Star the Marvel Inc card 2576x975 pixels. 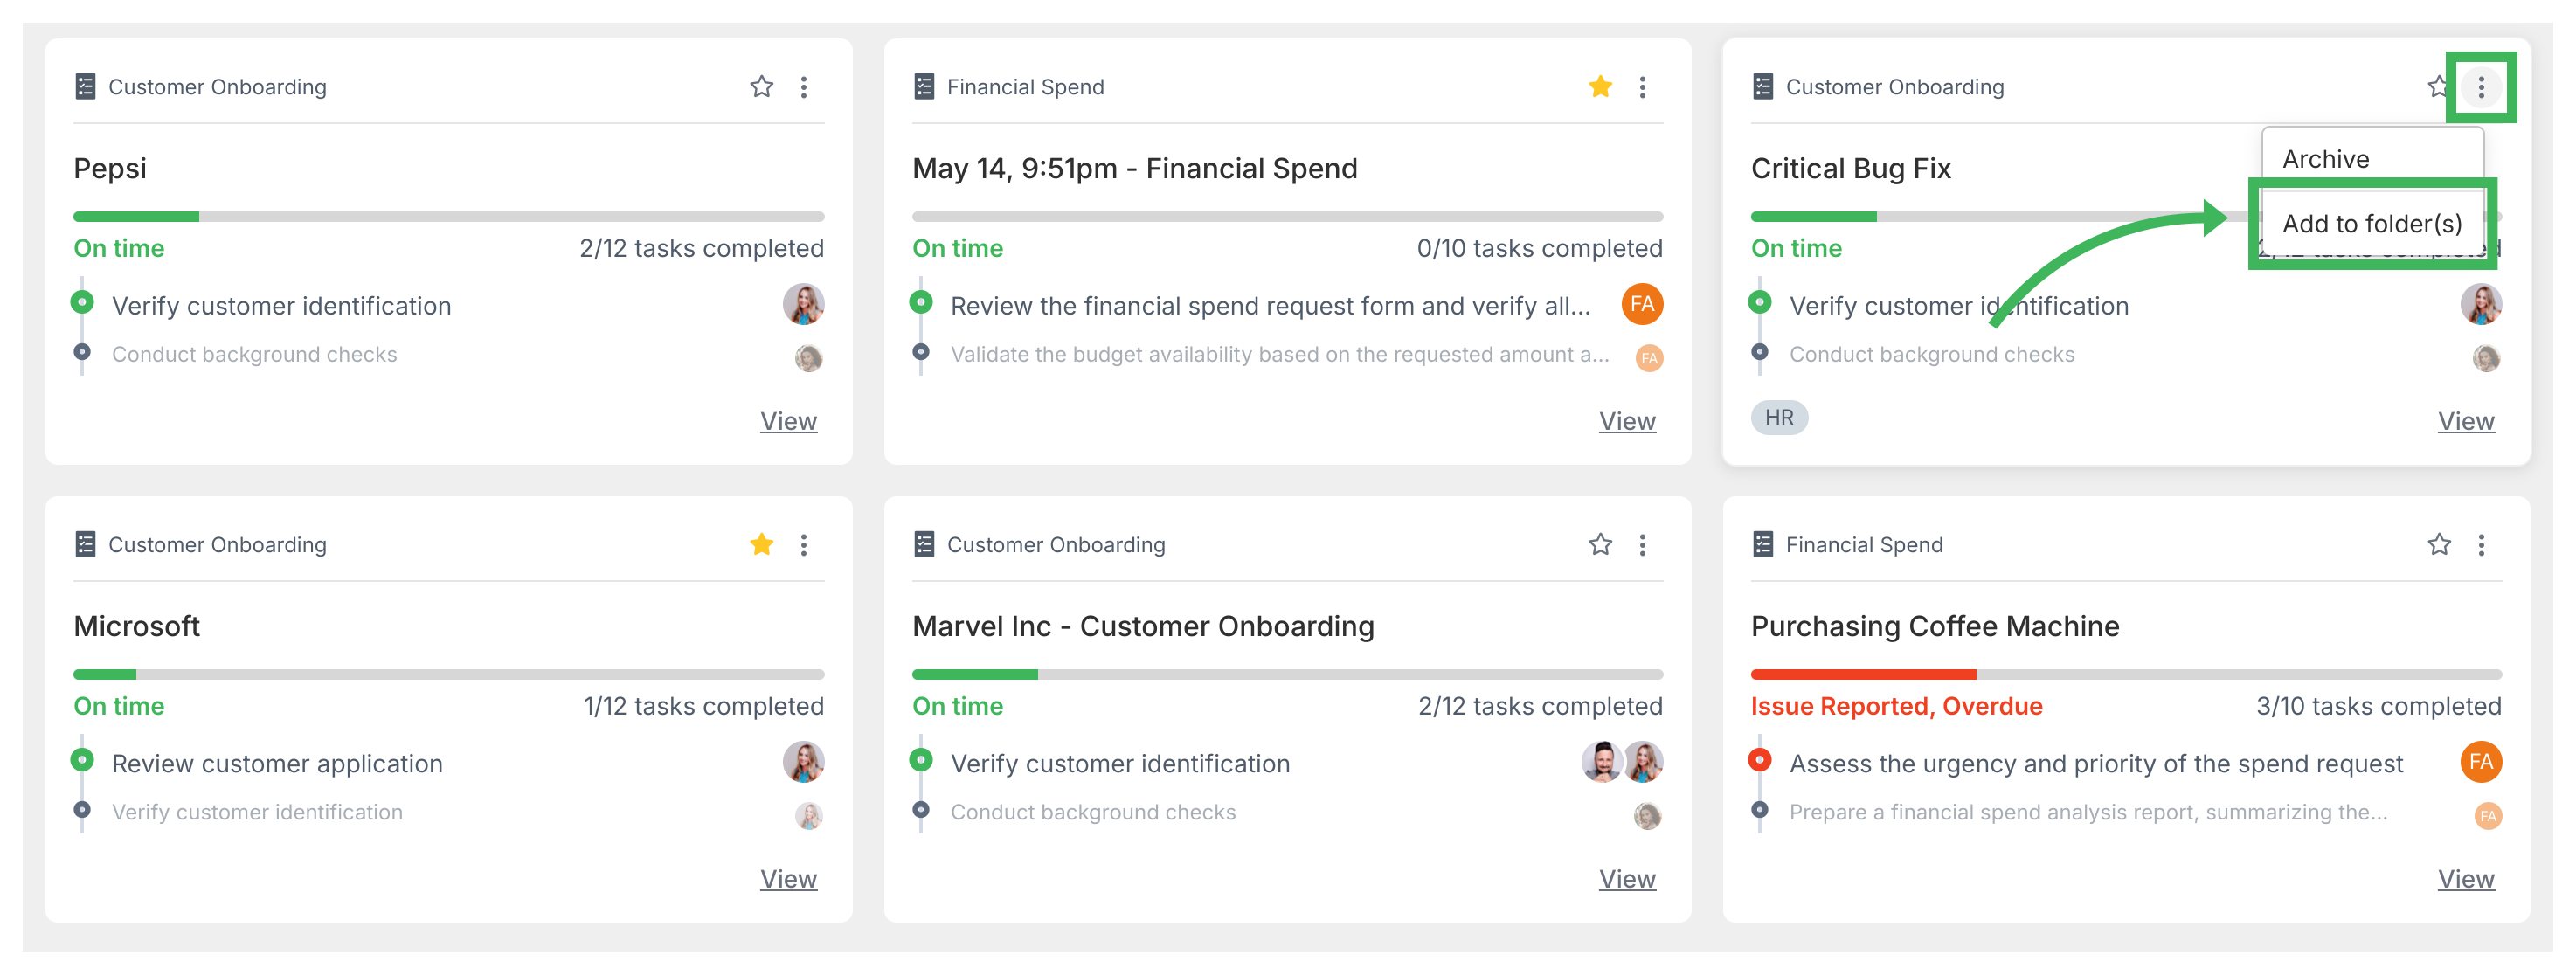(1600, 545)
